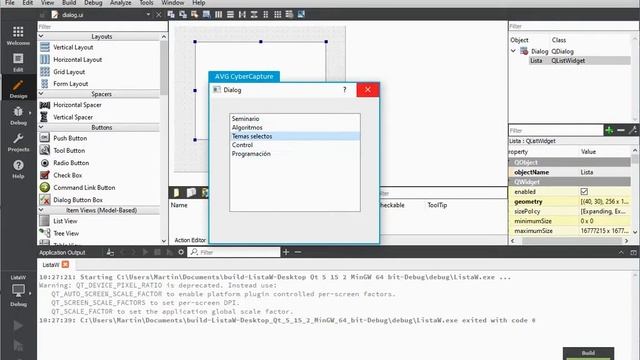This screenshot has width=640, height=360.
Task: Select Command Link Button widget
Action: pos(84,188)
